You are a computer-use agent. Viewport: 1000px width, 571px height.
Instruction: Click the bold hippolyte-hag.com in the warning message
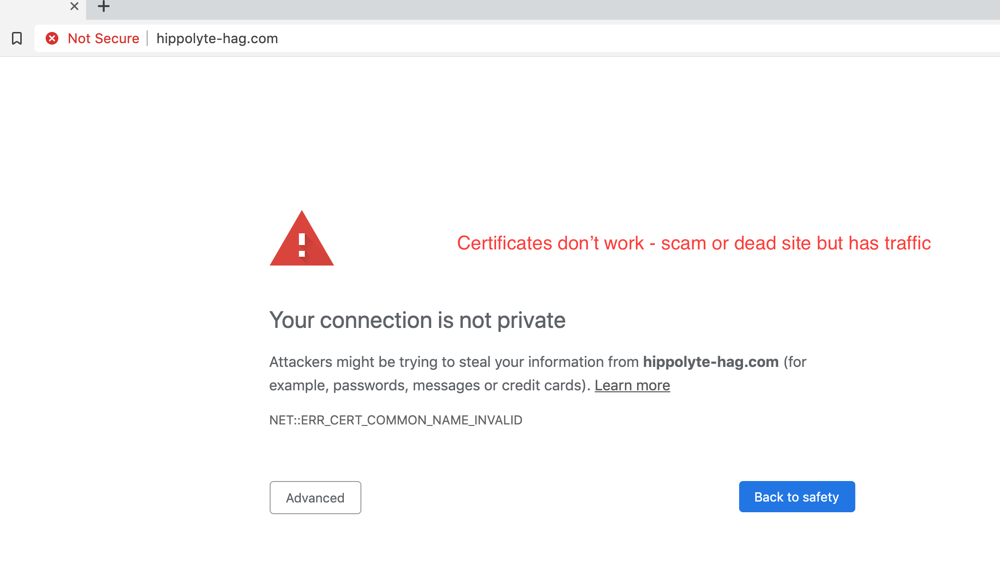click(710, 362)
